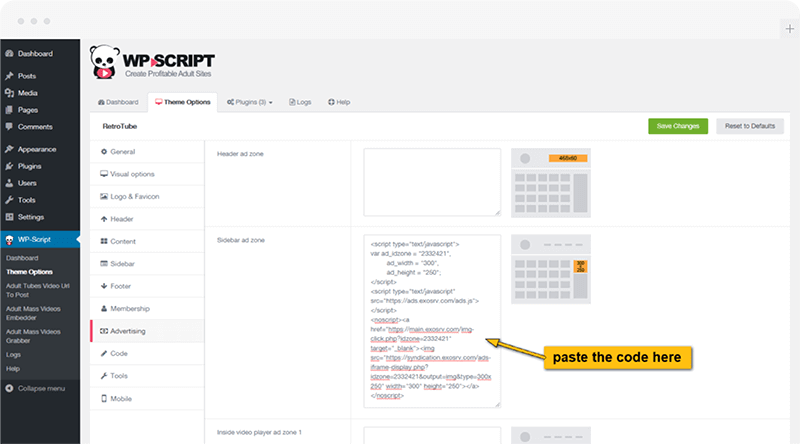
Task: Open Dashboard in WP-Script submenu
Action: tap(22, 258)
